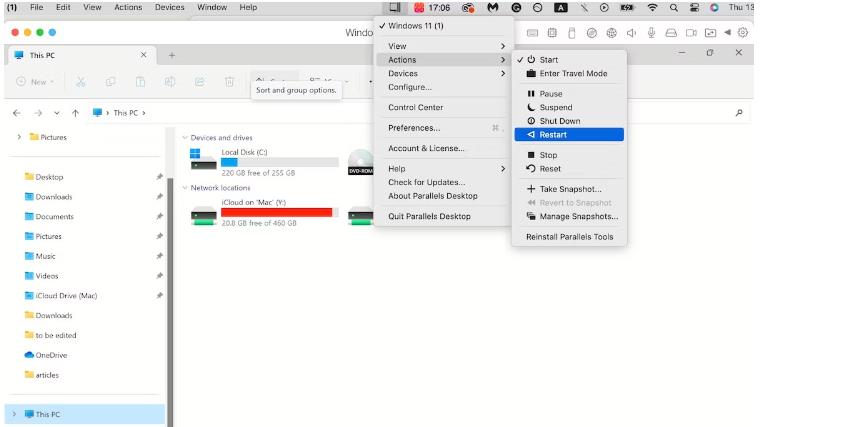The height and width of the screenshot is (427, 854).
Task: Go up one level with the up arrow
Action: pos(75,113)
